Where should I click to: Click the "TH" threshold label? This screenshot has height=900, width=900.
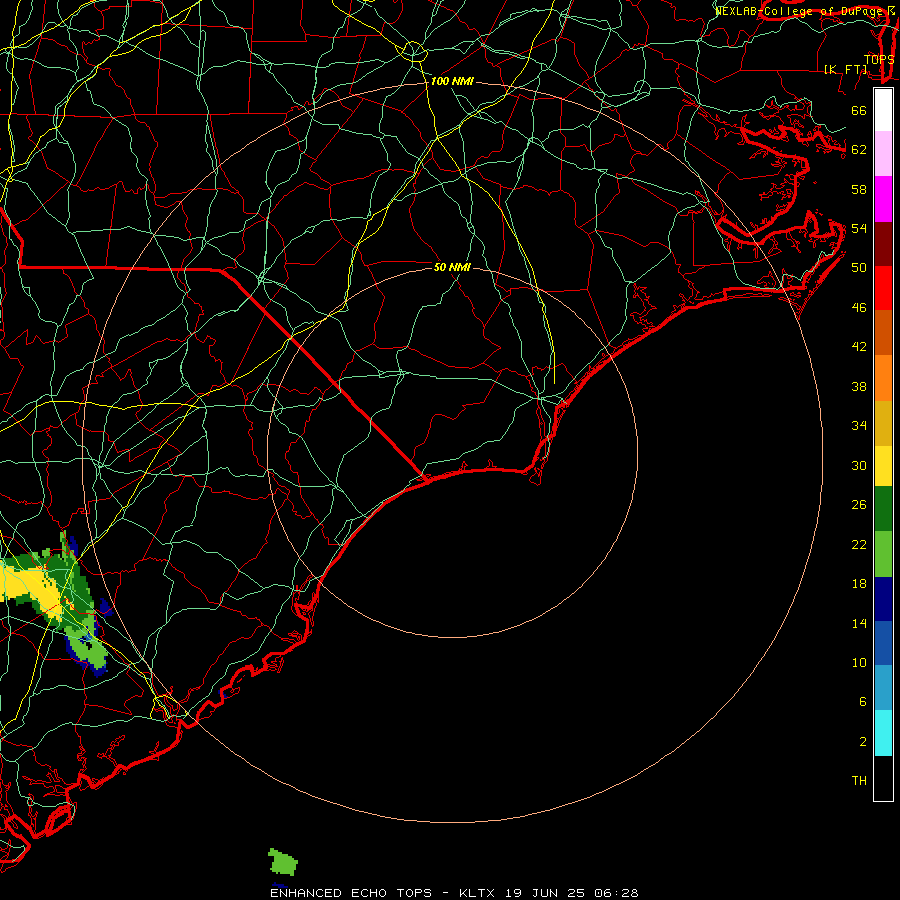(x=859, y=781)
